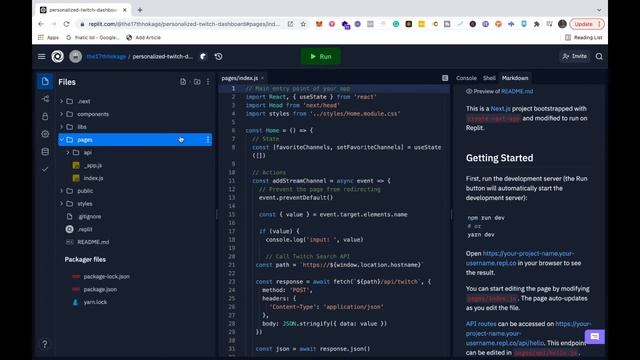
Task: Switch to the Console tab
Action: (x=466, y=78)
